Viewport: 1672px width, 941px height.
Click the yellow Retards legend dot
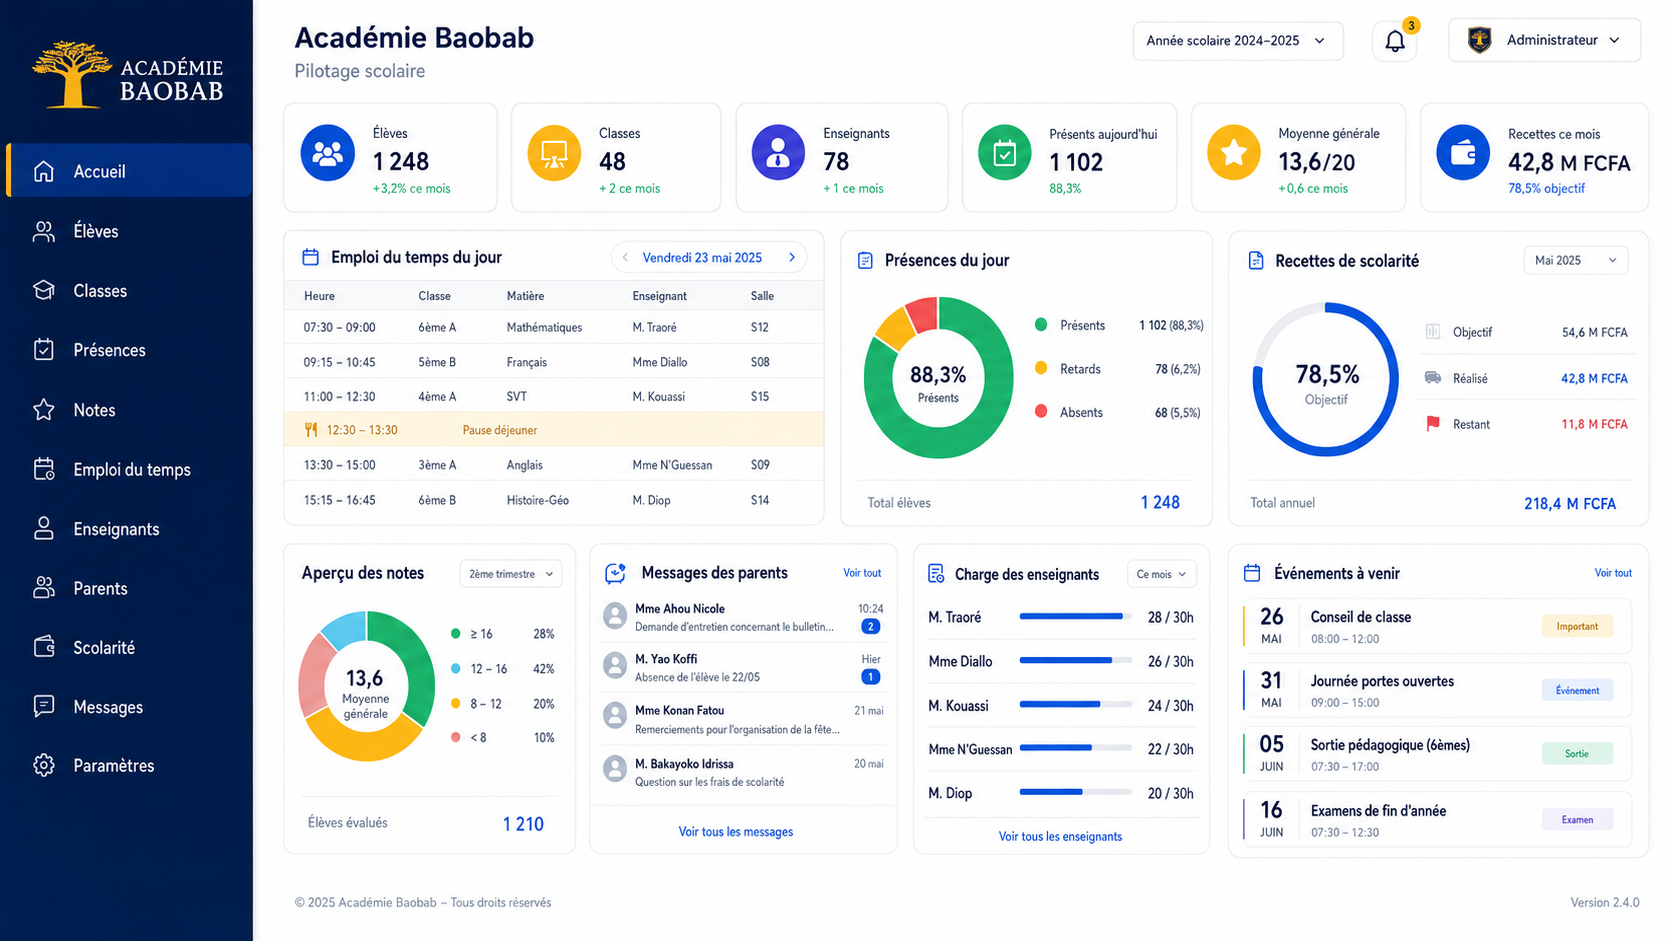pos(1041,369)
